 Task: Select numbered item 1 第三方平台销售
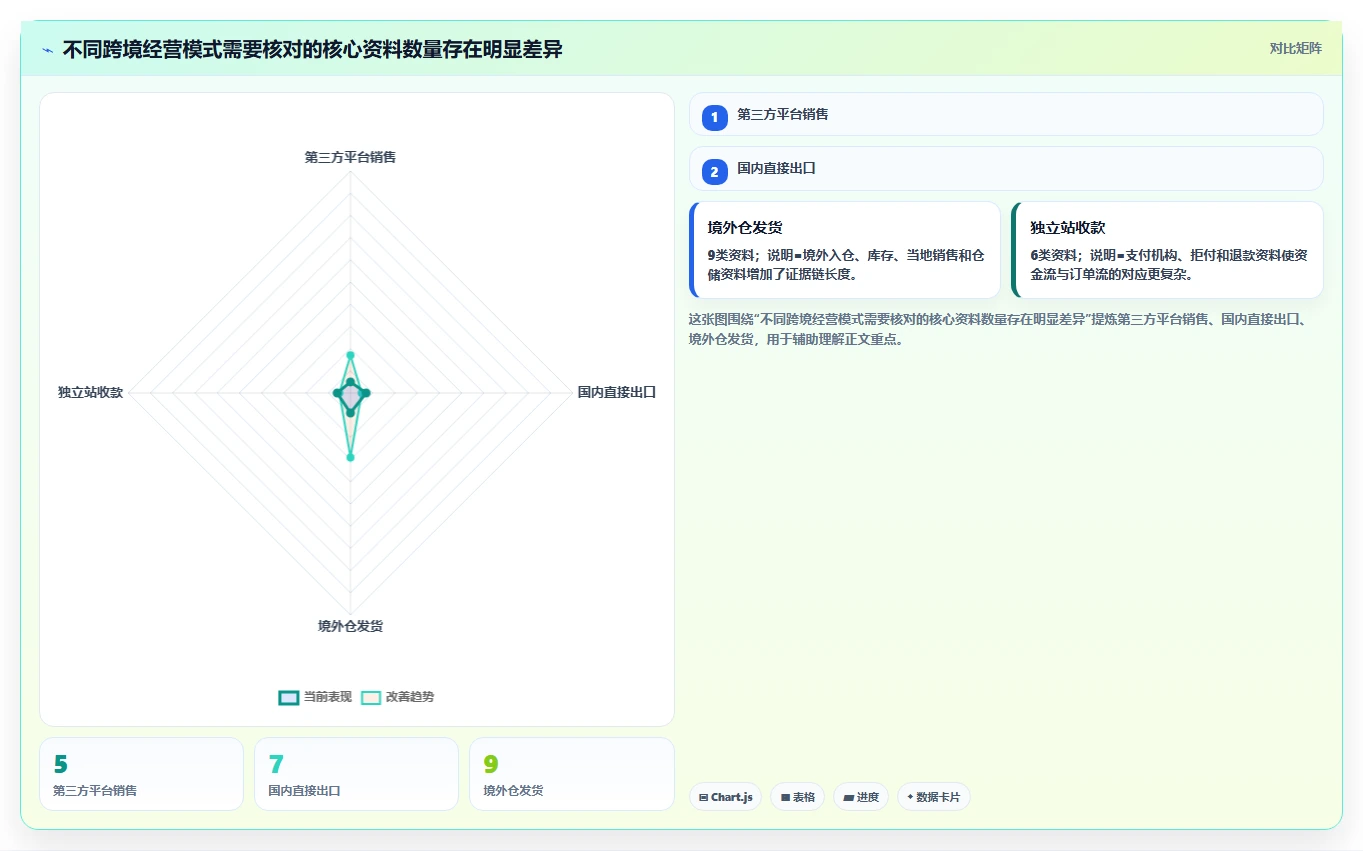[1006, 114]
